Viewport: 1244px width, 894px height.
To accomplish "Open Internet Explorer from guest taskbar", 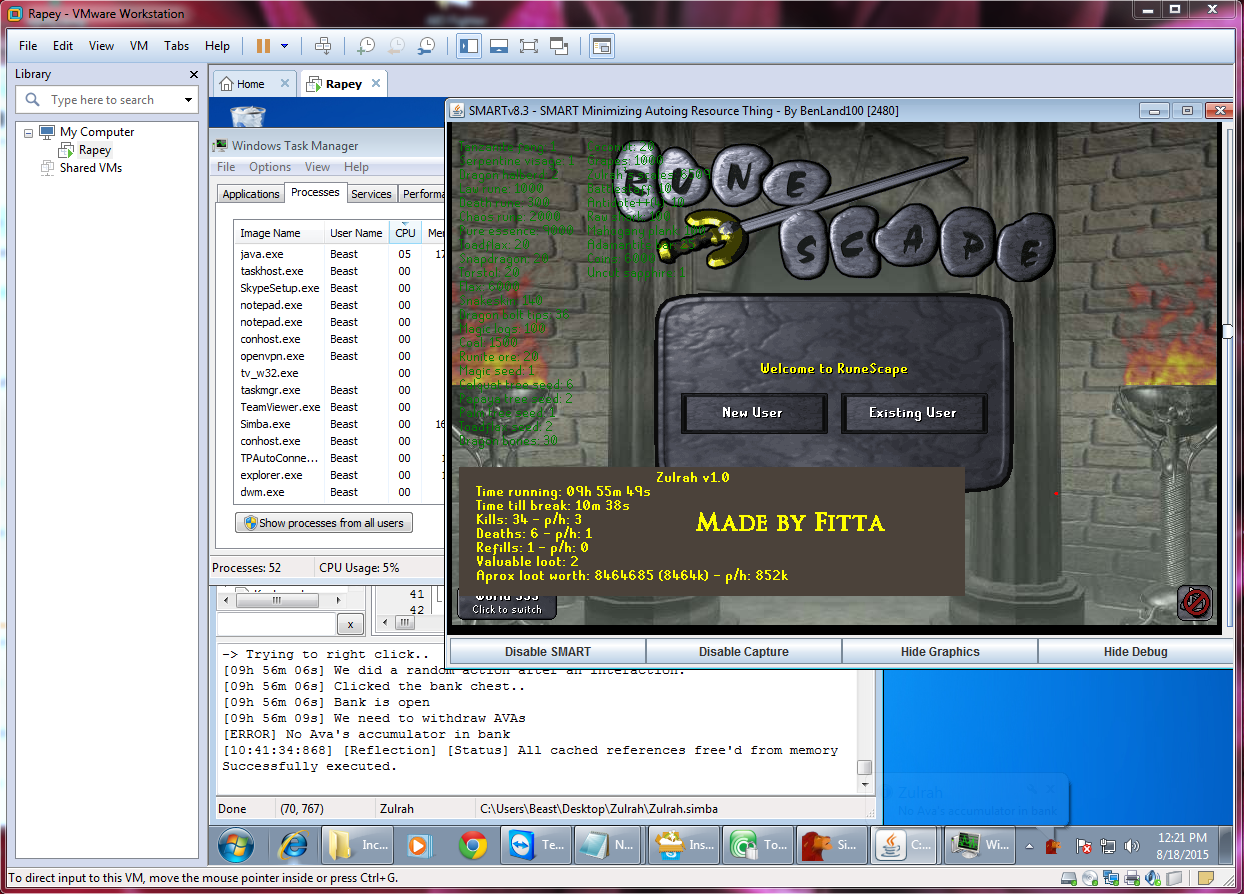I will [294, 845].
